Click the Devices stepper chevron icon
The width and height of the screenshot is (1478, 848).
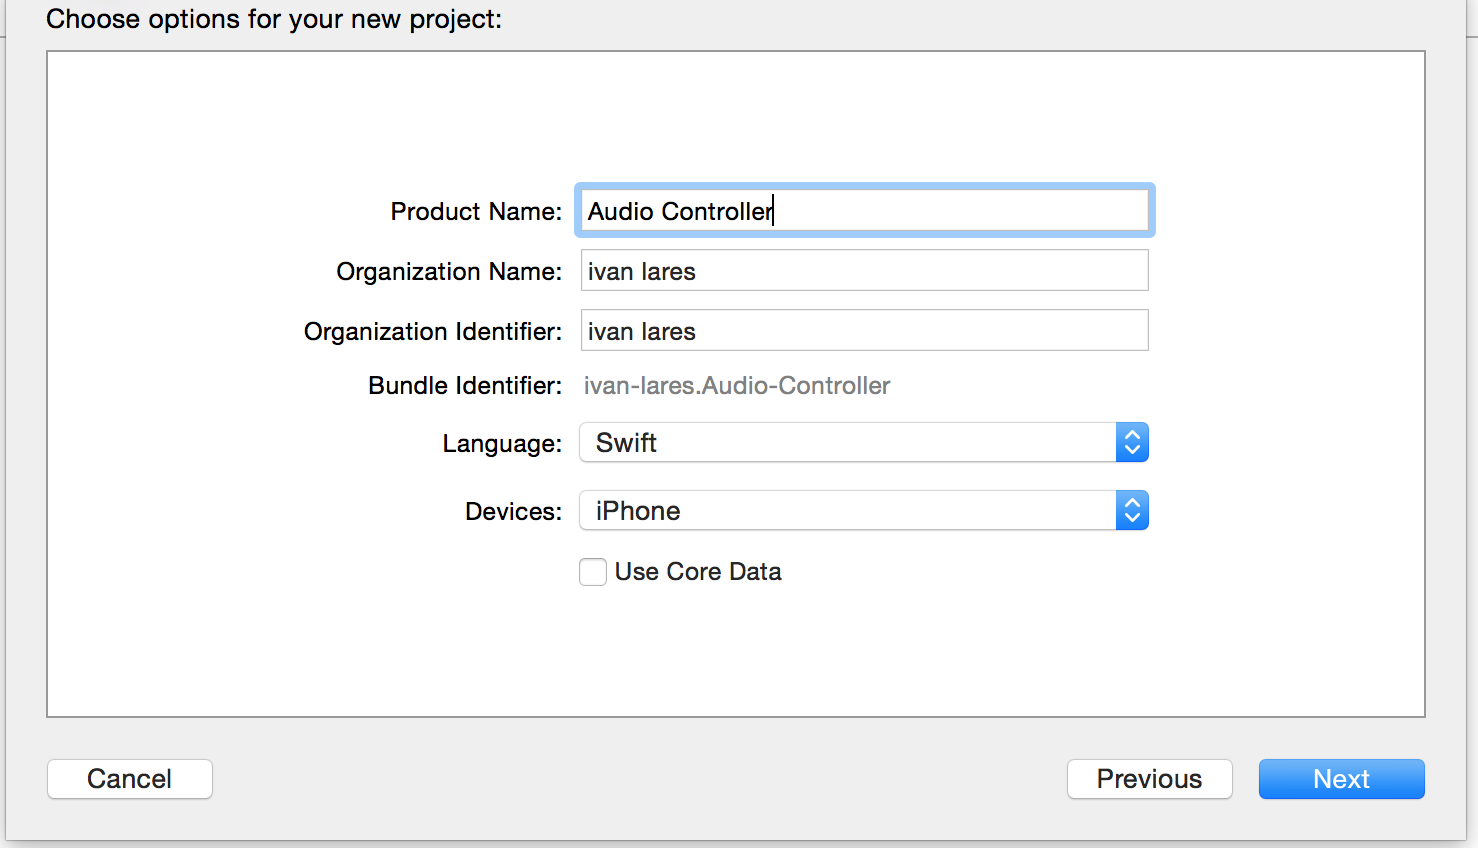click(x=1131, y=510)
